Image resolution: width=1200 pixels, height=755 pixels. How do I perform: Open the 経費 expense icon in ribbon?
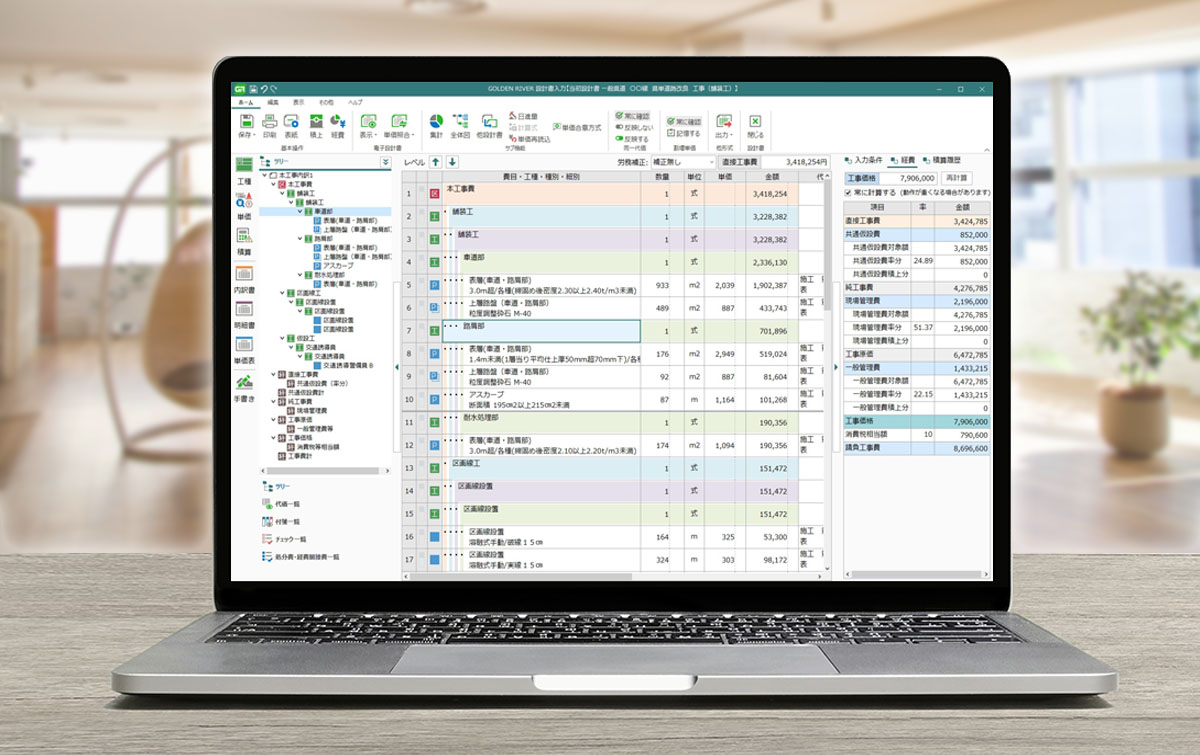338,121
